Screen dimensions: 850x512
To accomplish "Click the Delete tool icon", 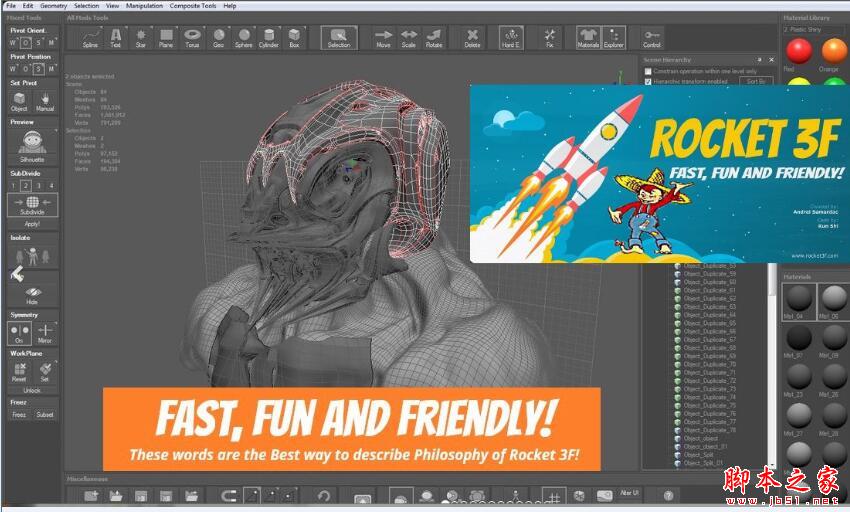I will coord(472,38).
